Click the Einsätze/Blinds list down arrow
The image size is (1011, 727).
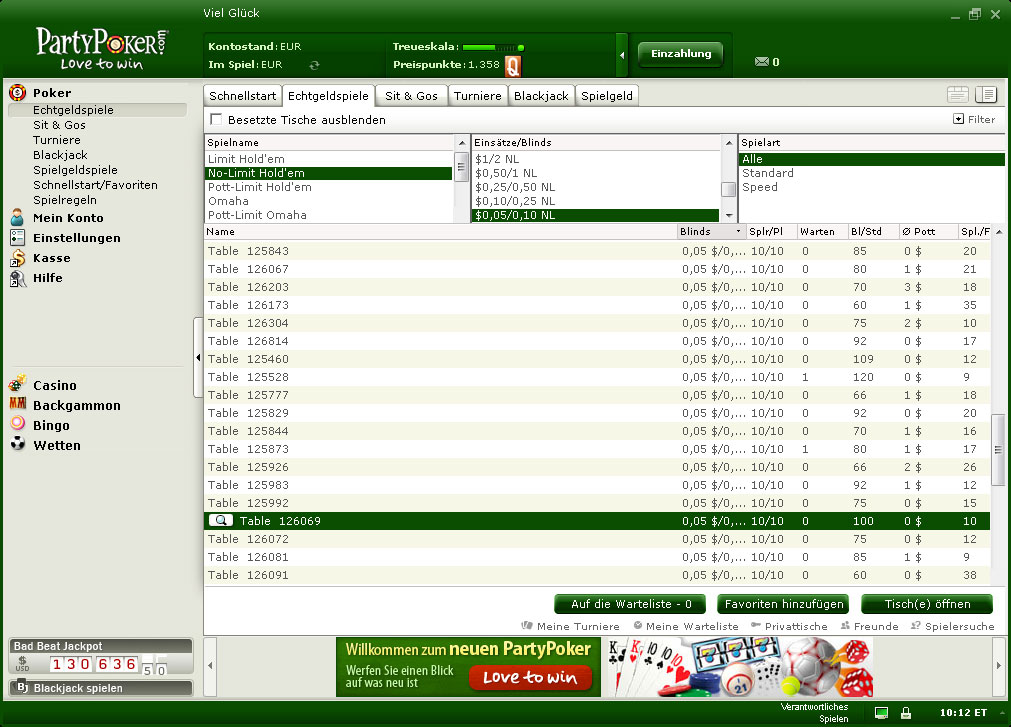[x=729, y=215]
